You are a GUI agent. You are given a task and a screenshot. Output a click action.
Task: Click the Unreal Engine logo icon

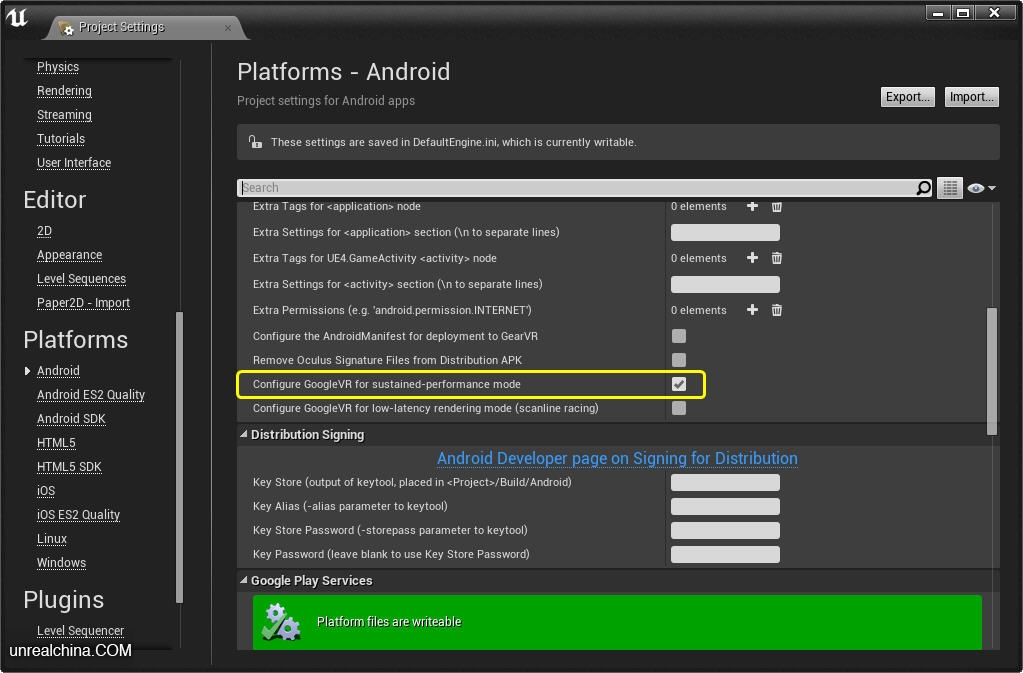click(x=17, y=18)
